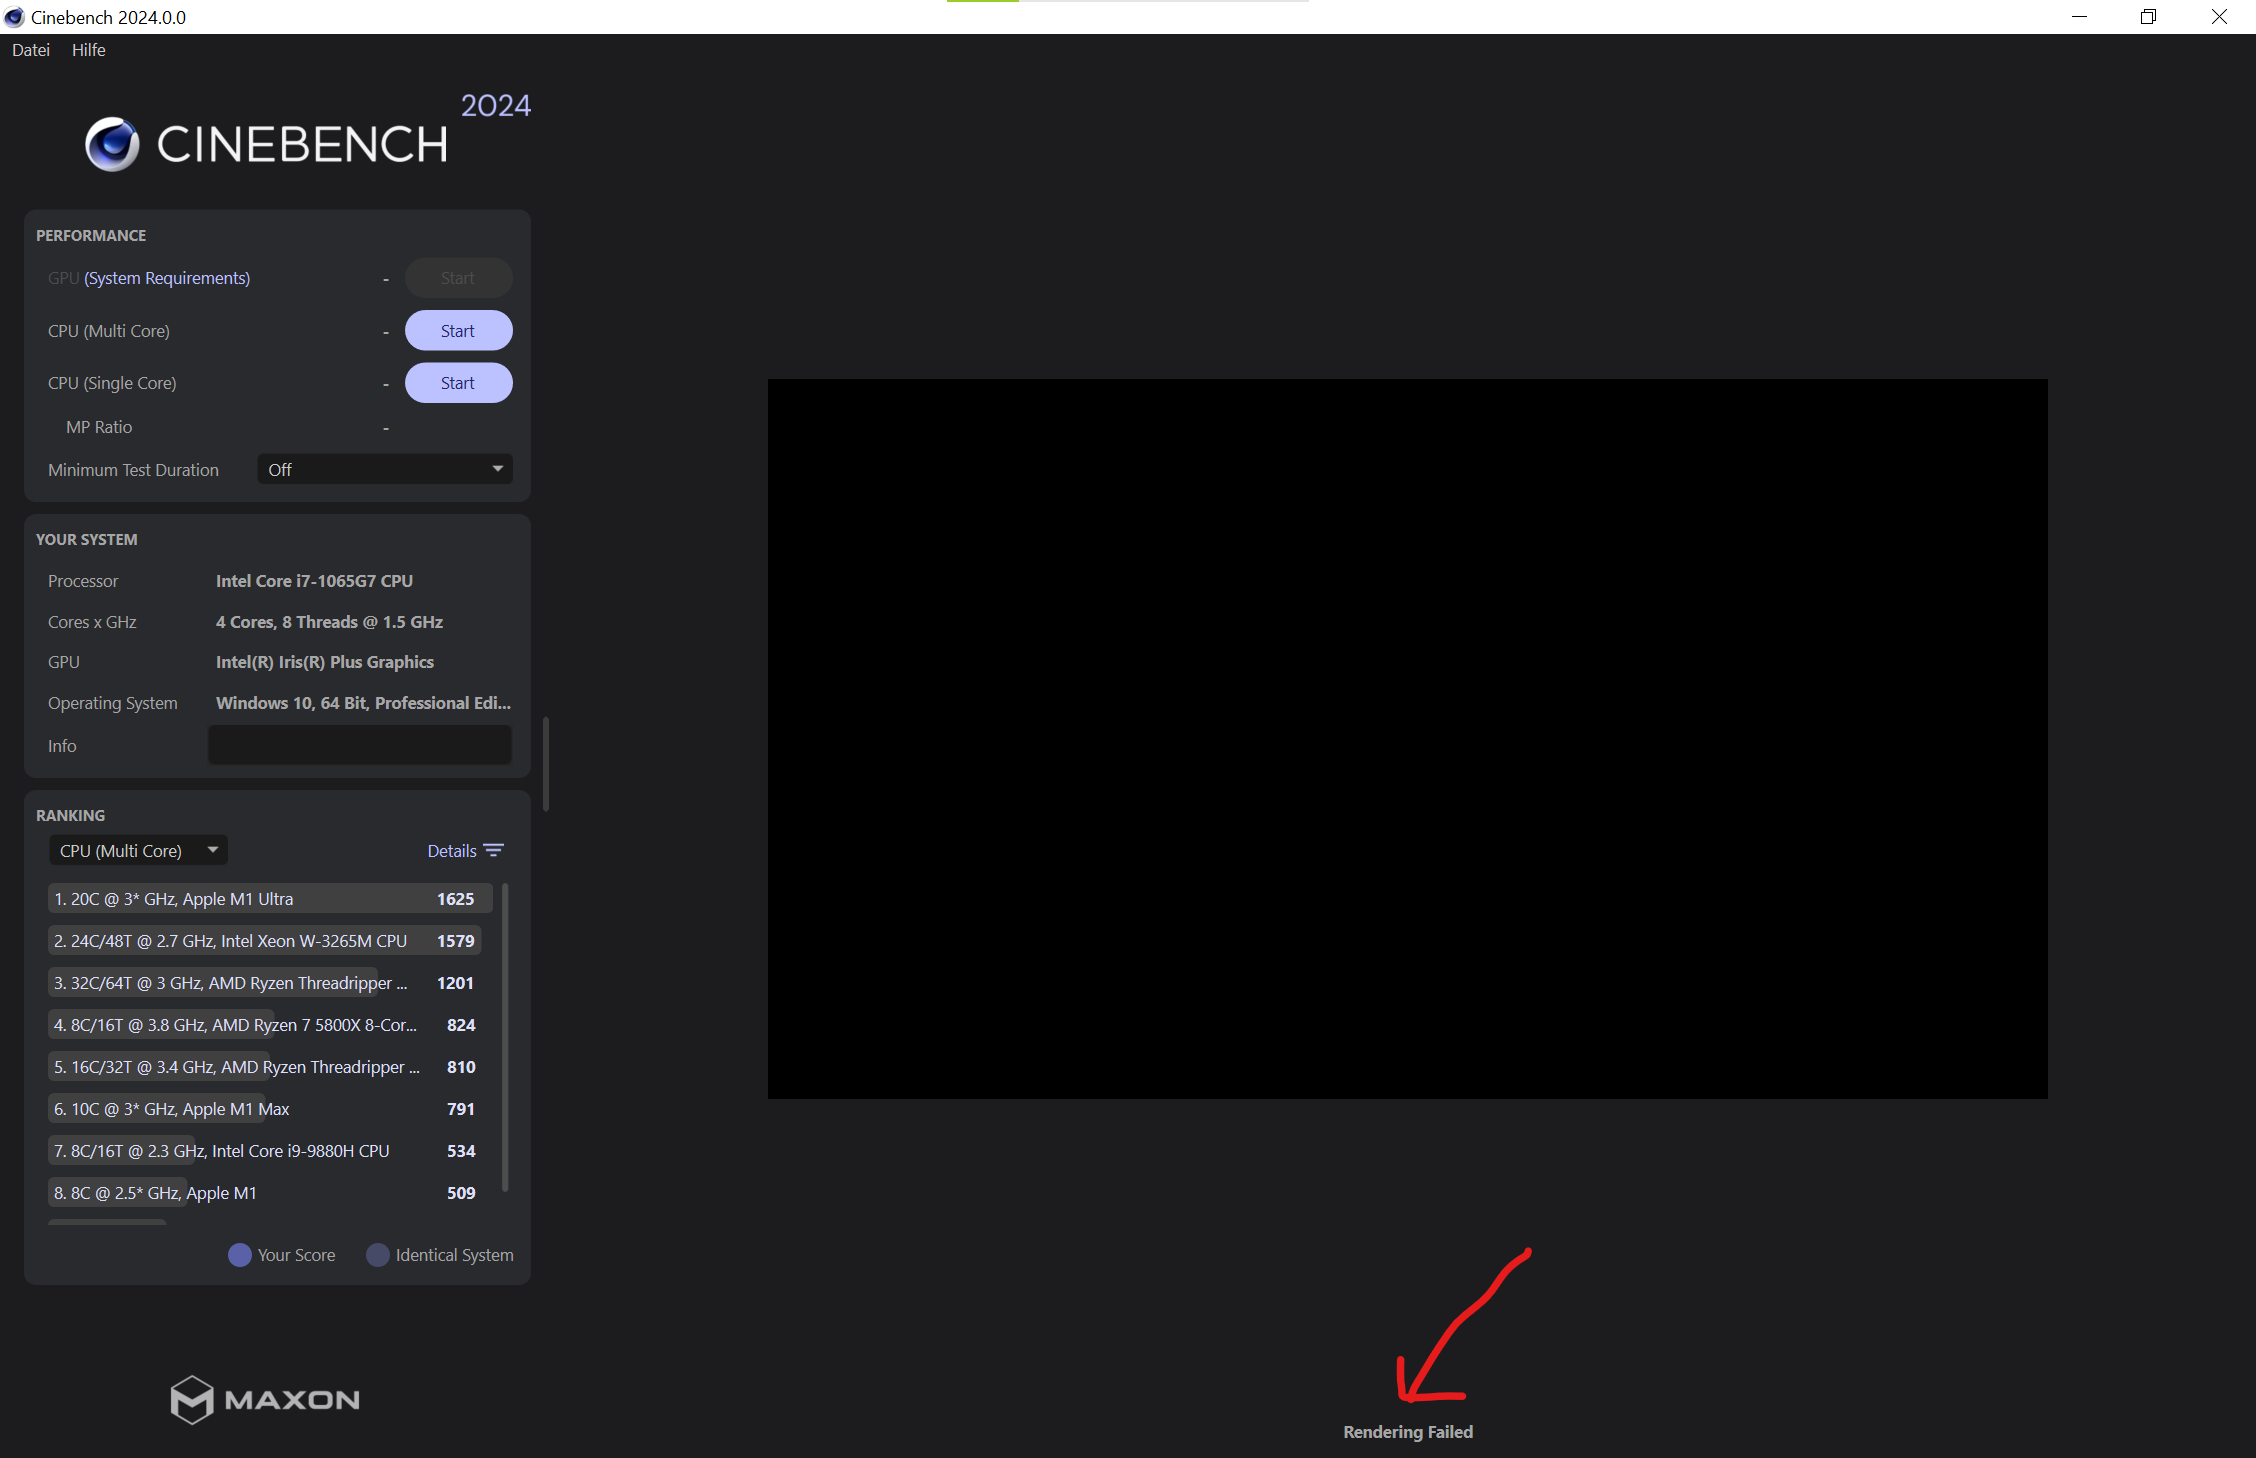The height and width of the screenshot is (1458, 2256).
Task: Click the ranking list vertical scrollbar
Action: pyautogui.click(x=505, y=1036)
